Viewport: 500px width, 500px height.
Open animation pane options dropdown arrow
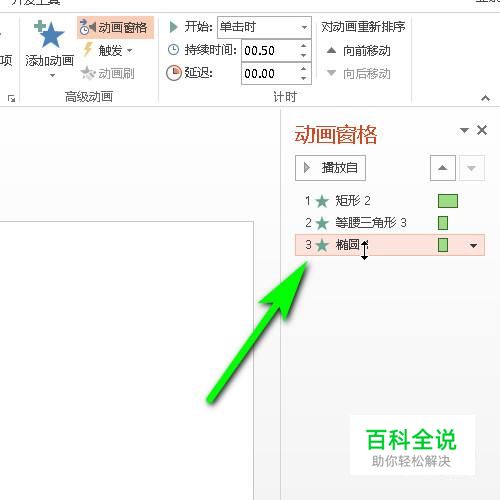point(464,130)
